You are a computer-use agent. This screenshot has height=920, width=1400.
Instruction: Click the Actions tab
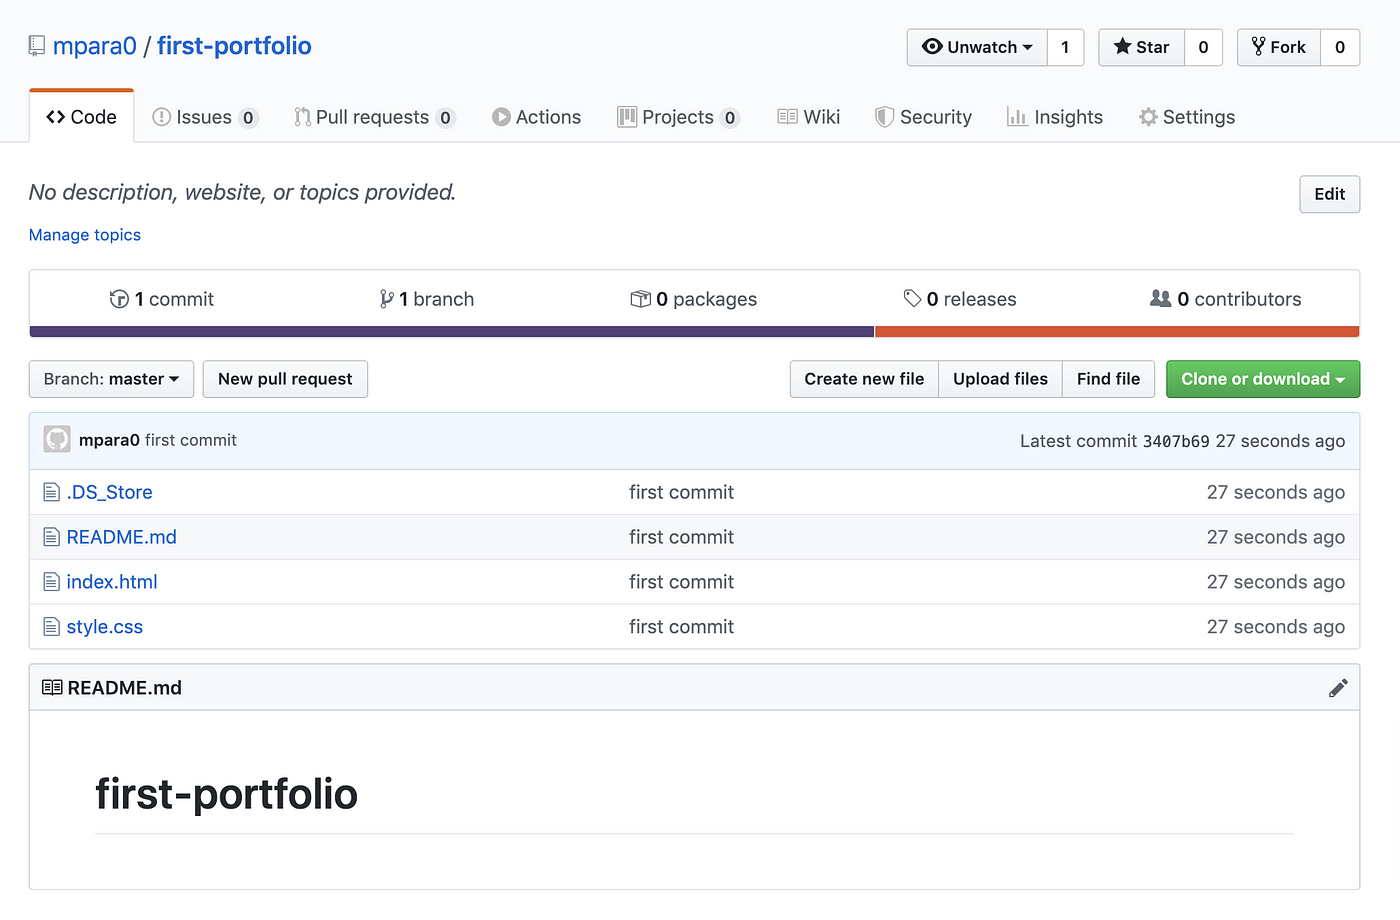point(536,117)
